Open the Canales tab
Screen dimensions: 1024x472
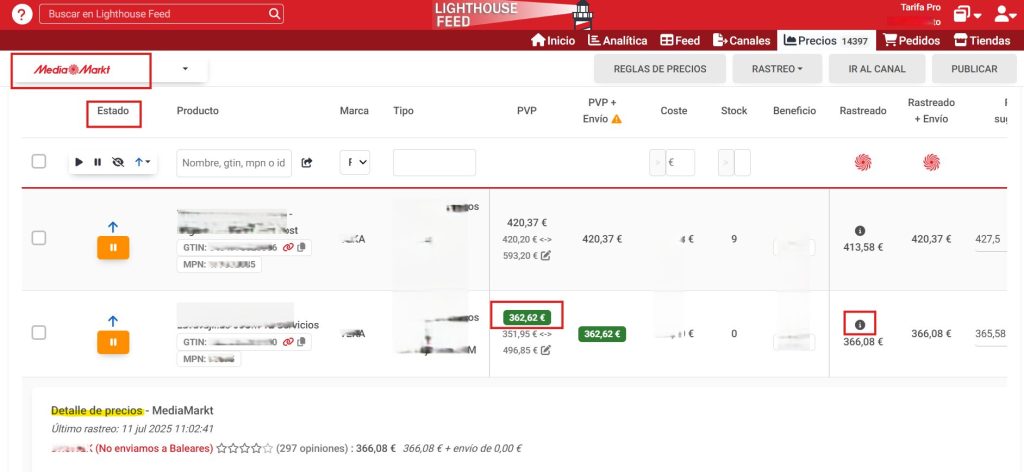pos(741,40)
